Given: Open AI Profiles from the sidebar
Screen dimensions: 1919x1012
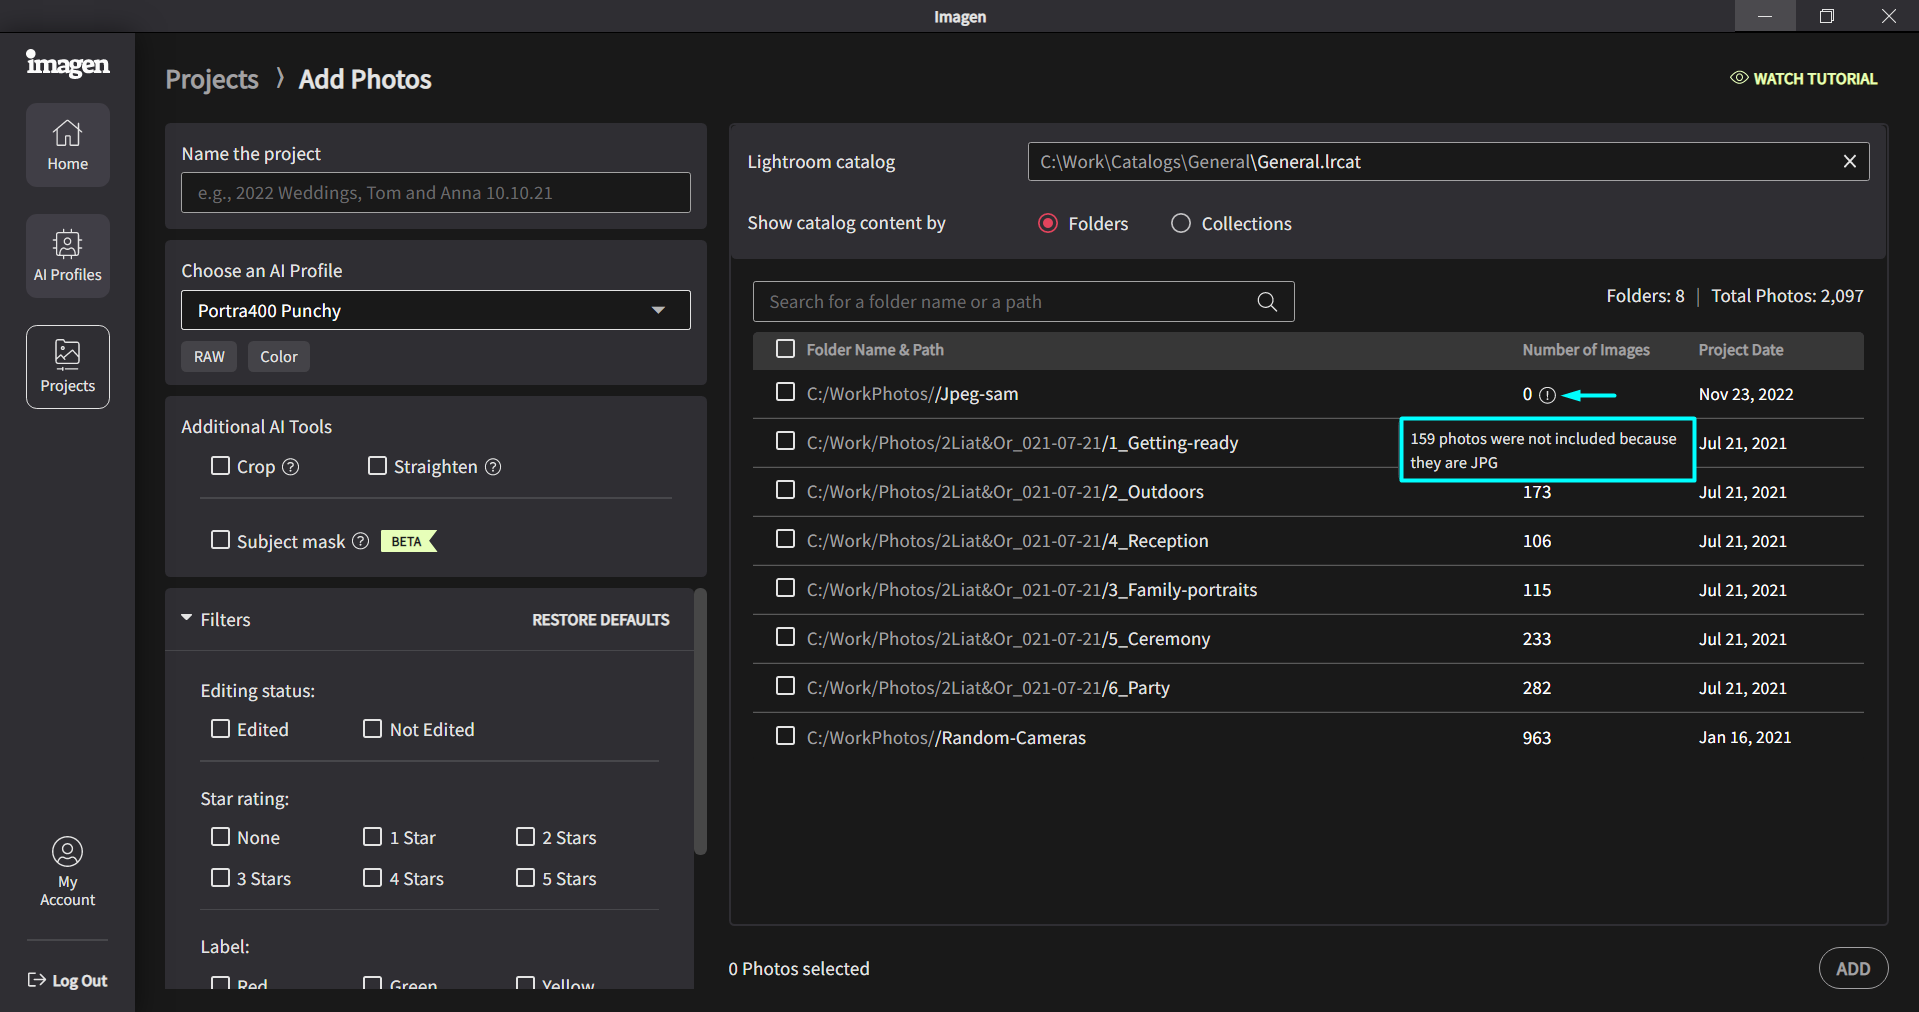Looking at the screenshot, I should pos(67,256).
